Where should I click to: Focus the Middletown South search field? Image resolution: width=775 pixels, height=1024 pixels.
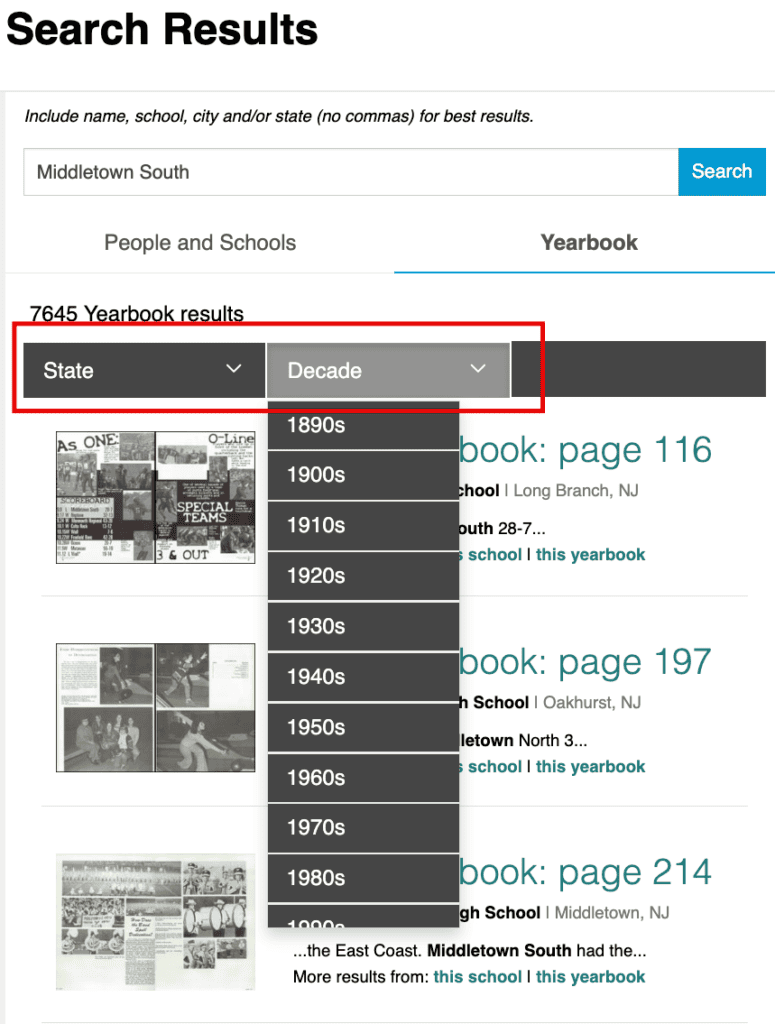point(351,172)
